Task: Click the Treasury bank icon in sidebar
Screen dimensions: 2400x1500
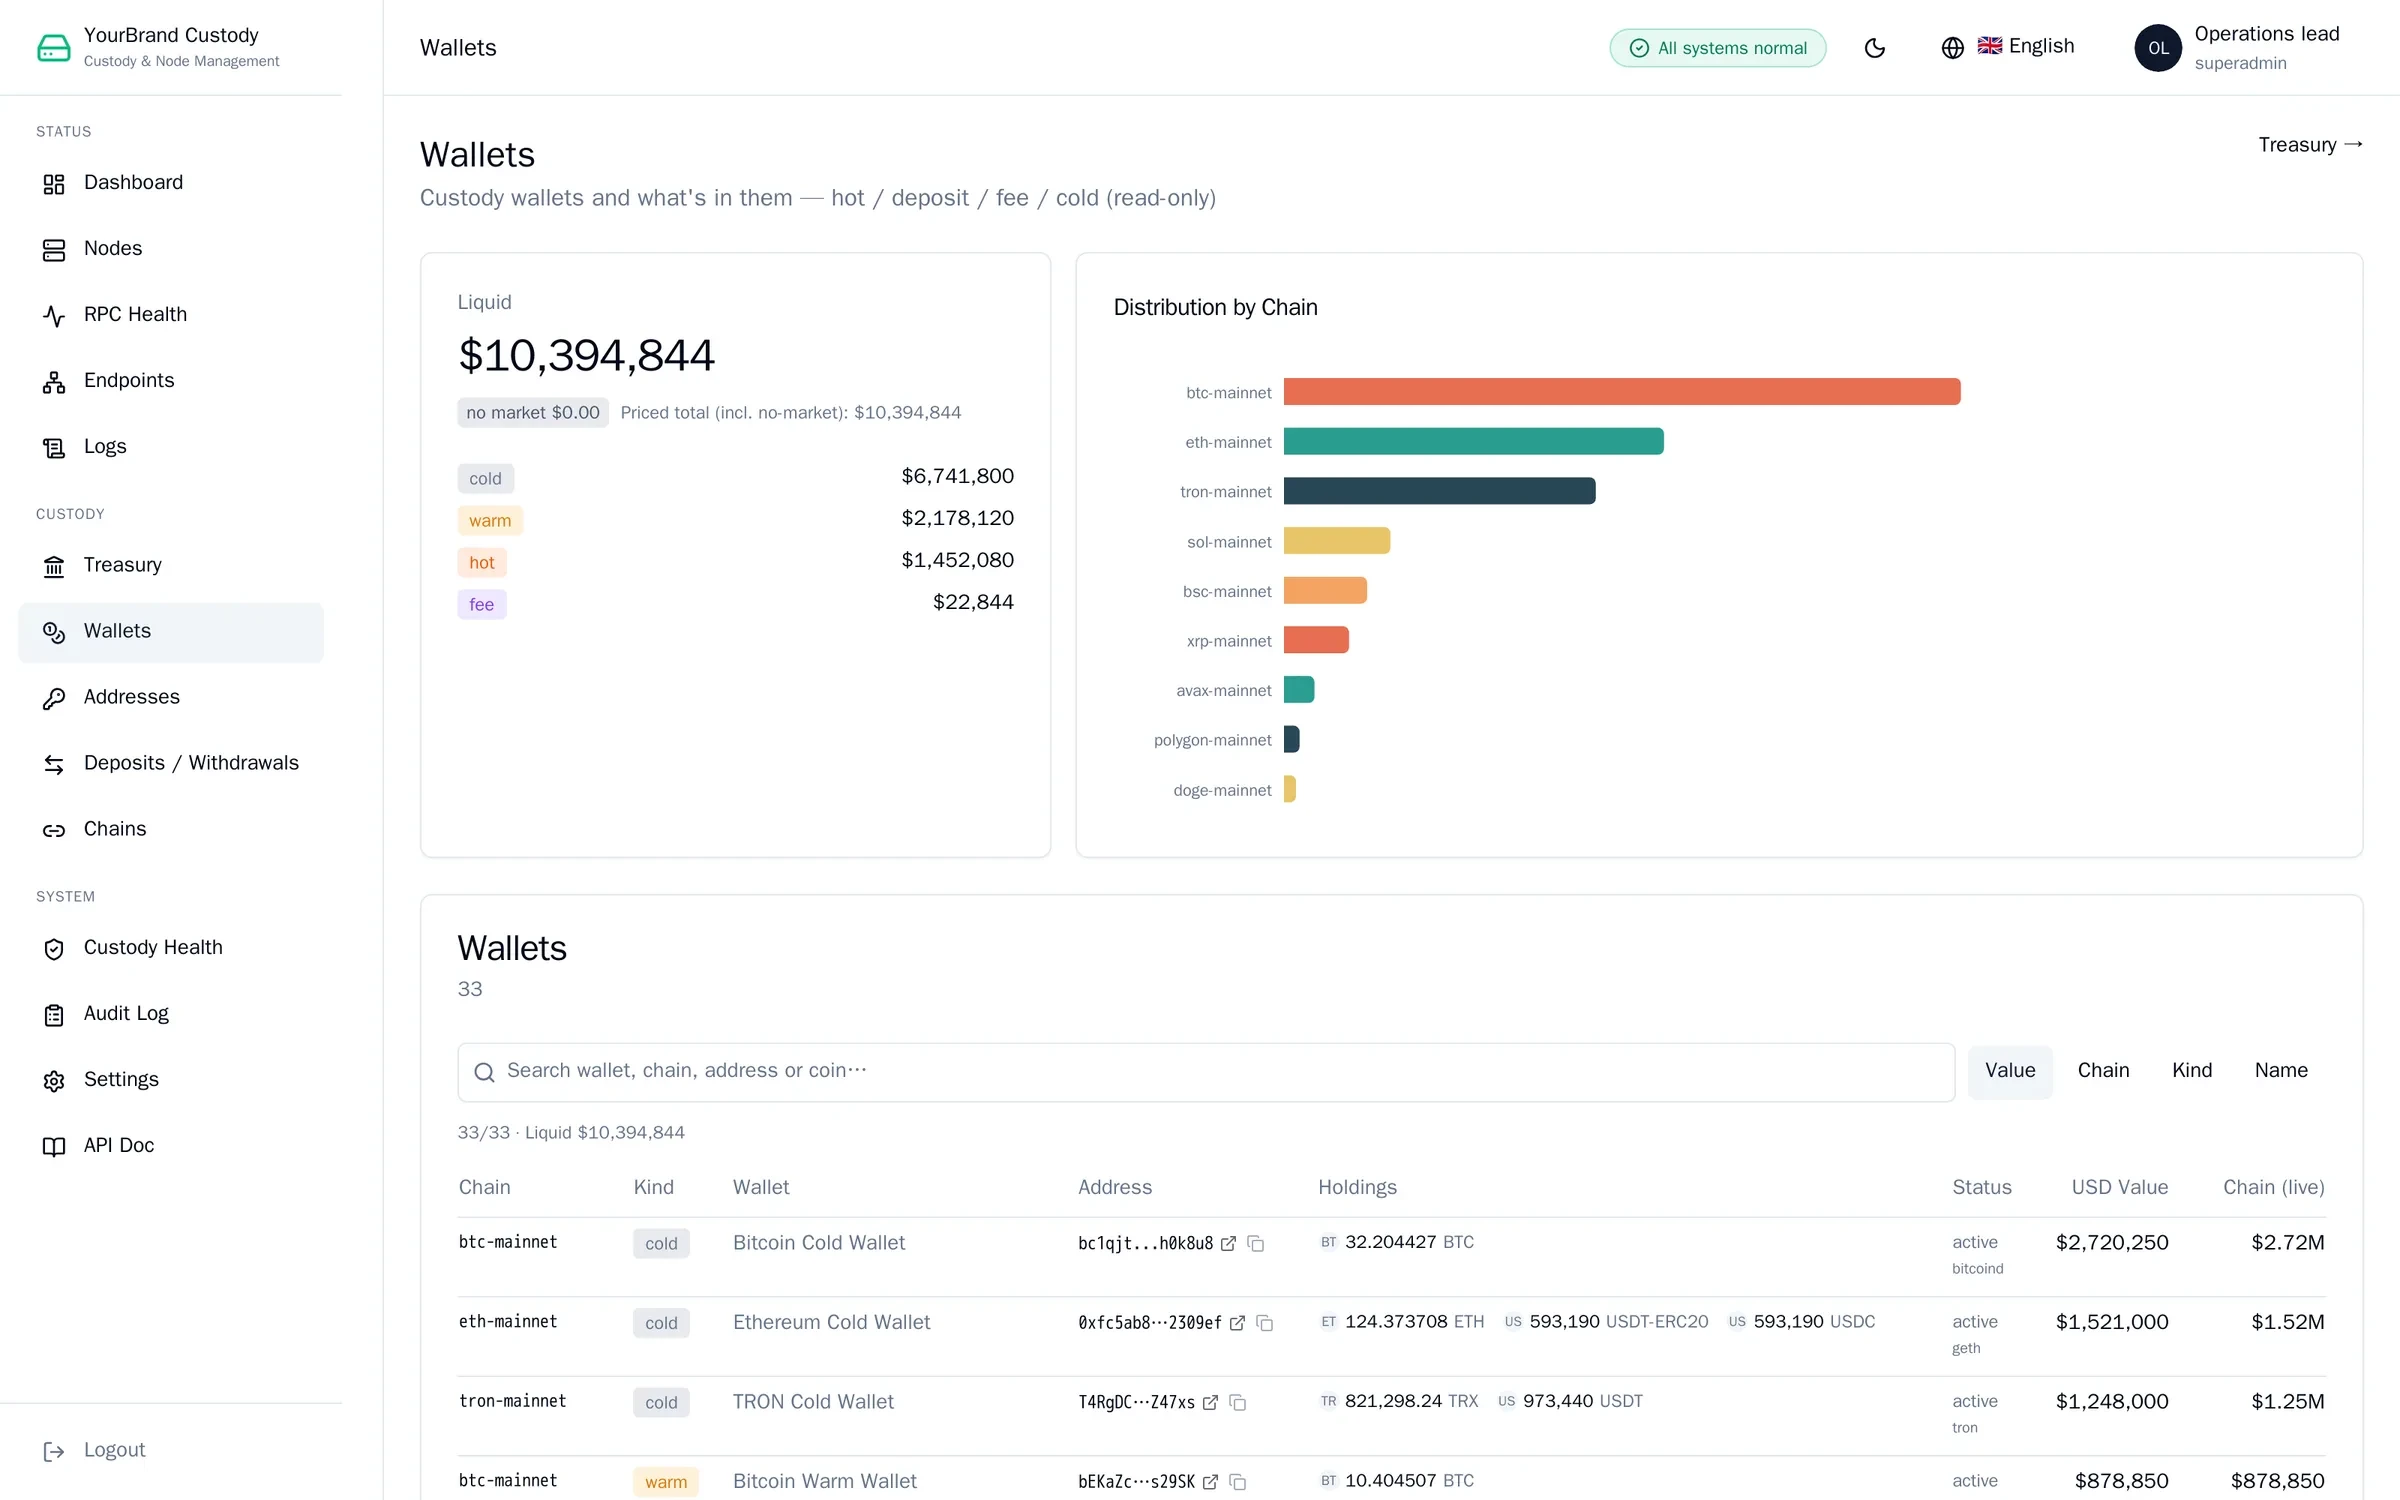Action: click(x=54, y=567)
